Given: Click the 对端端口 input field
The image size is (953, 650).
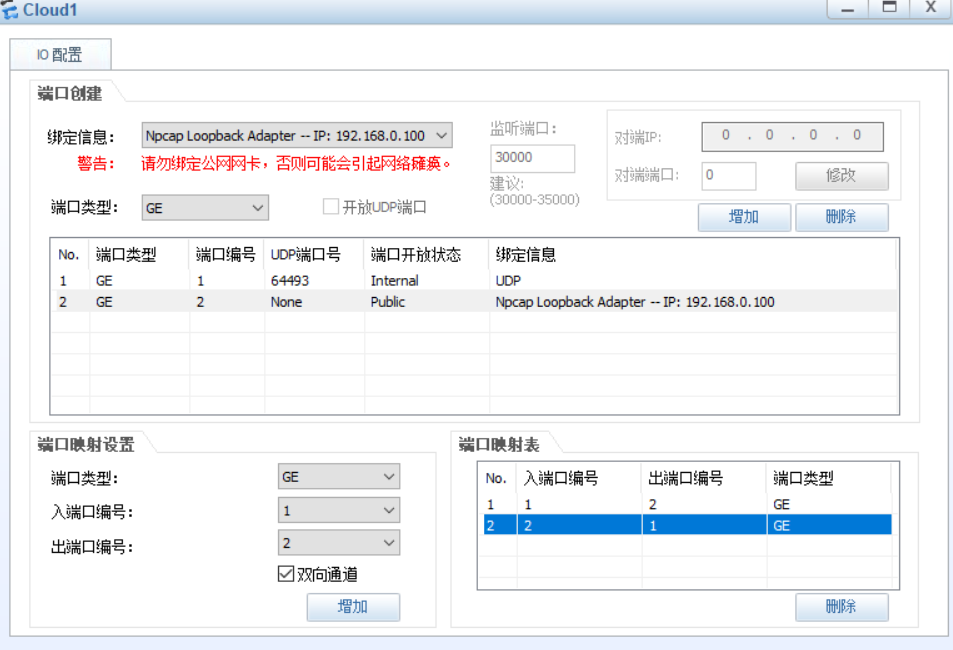Looking at the screenshot, I should pyautogui.click(x=728, y=176).
